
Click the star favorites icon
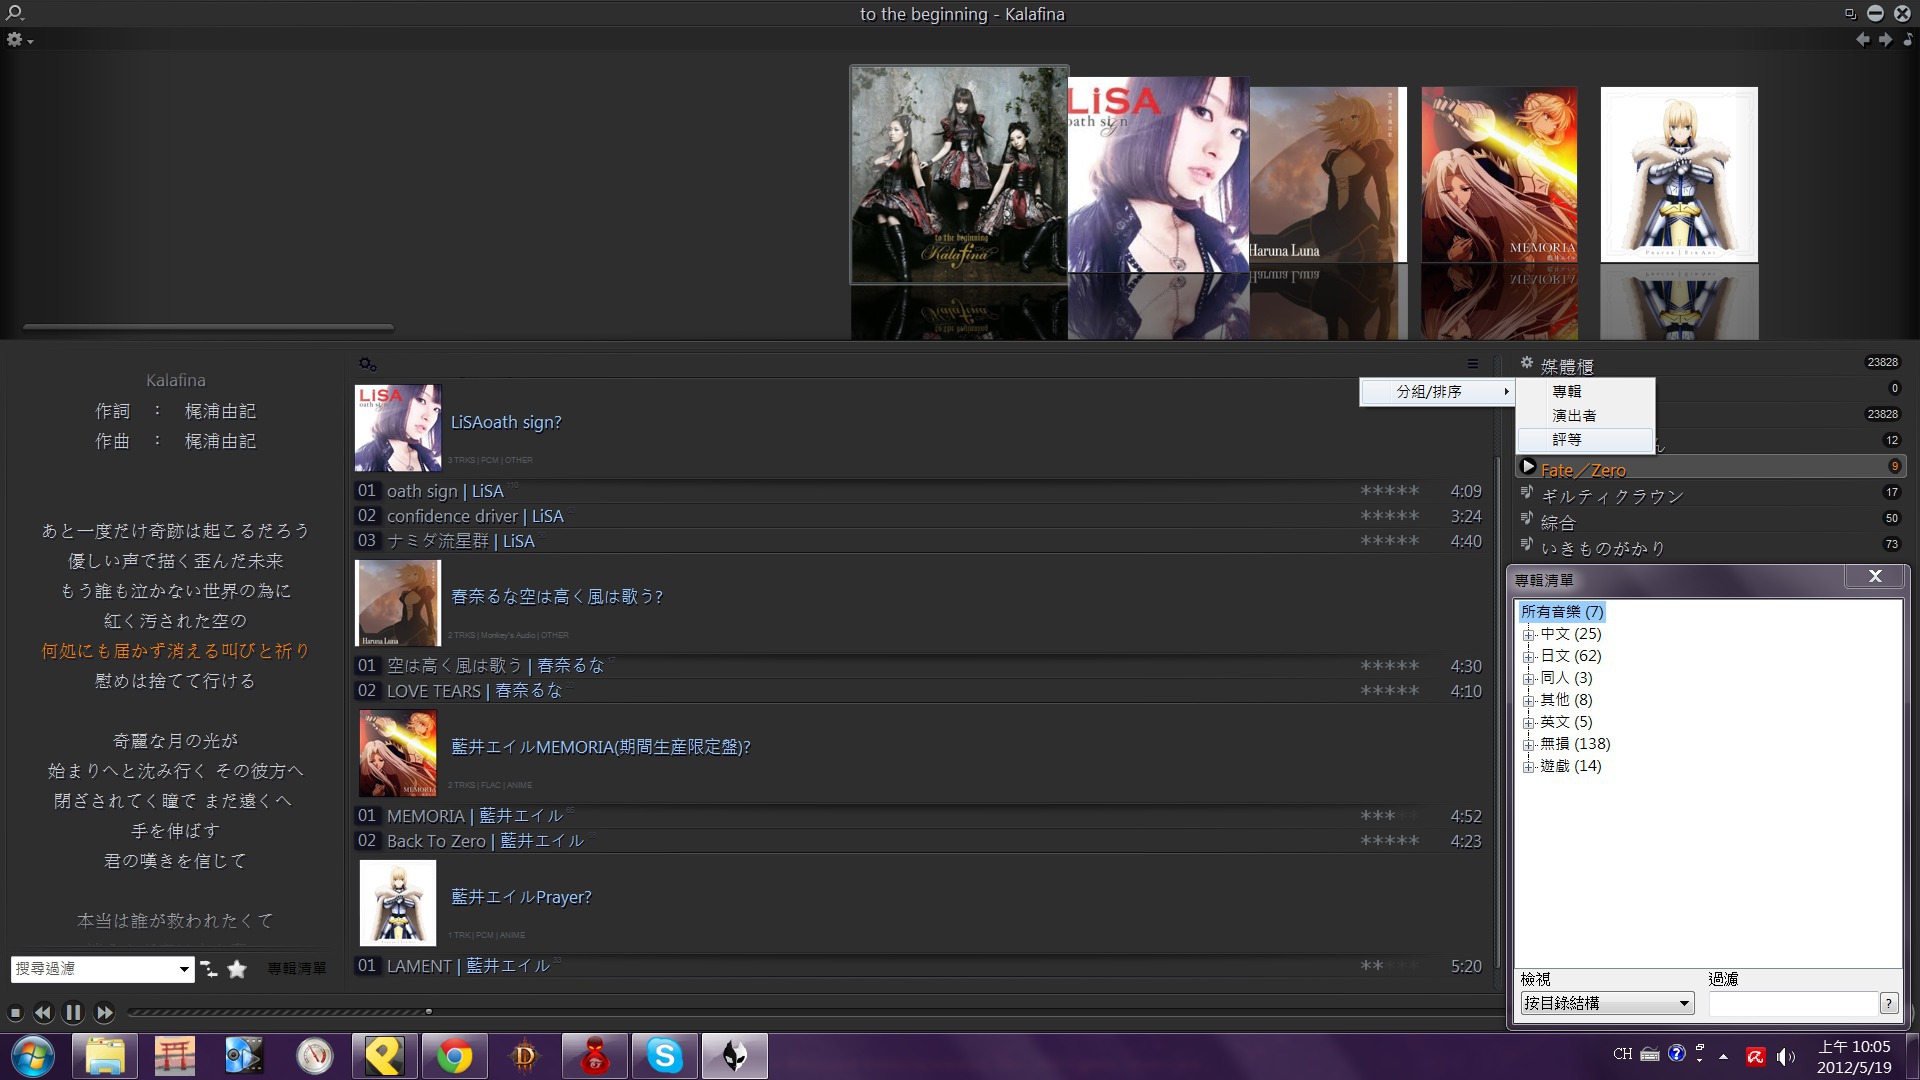click(237, 969)
